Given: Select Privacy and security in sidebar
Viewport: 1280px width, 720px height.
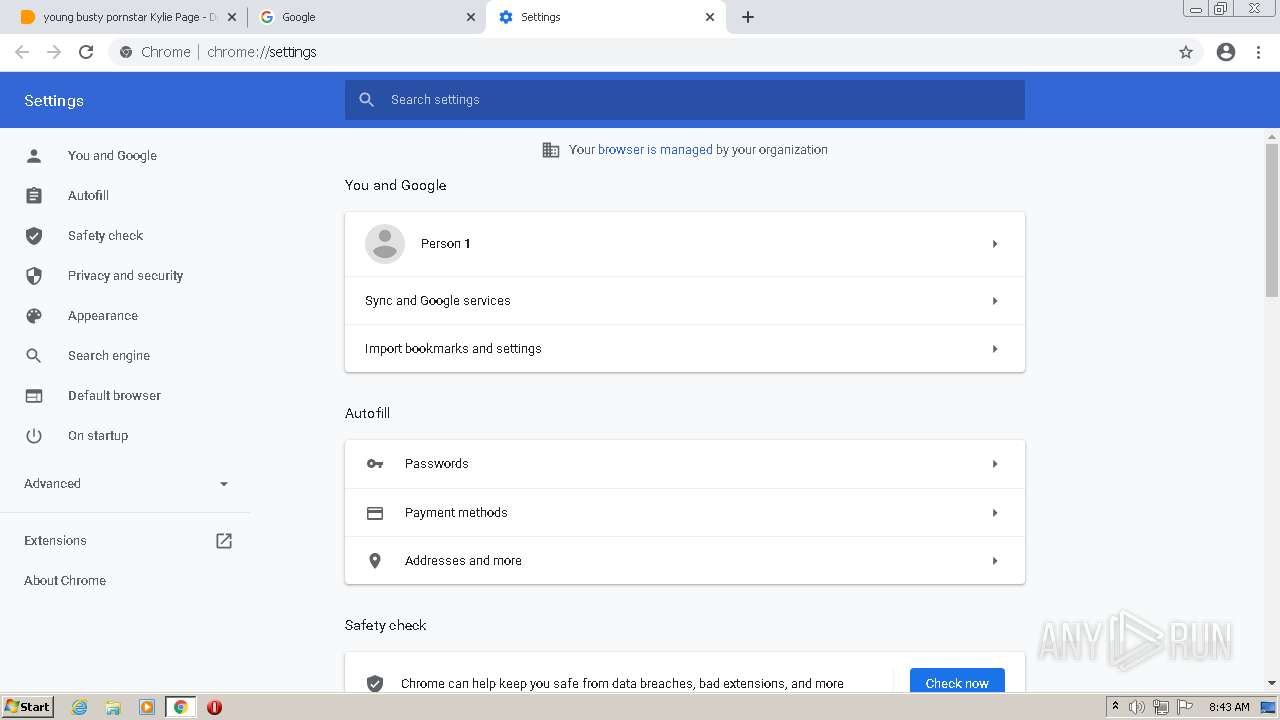Looking at the screenshot, I should [125, 276].
